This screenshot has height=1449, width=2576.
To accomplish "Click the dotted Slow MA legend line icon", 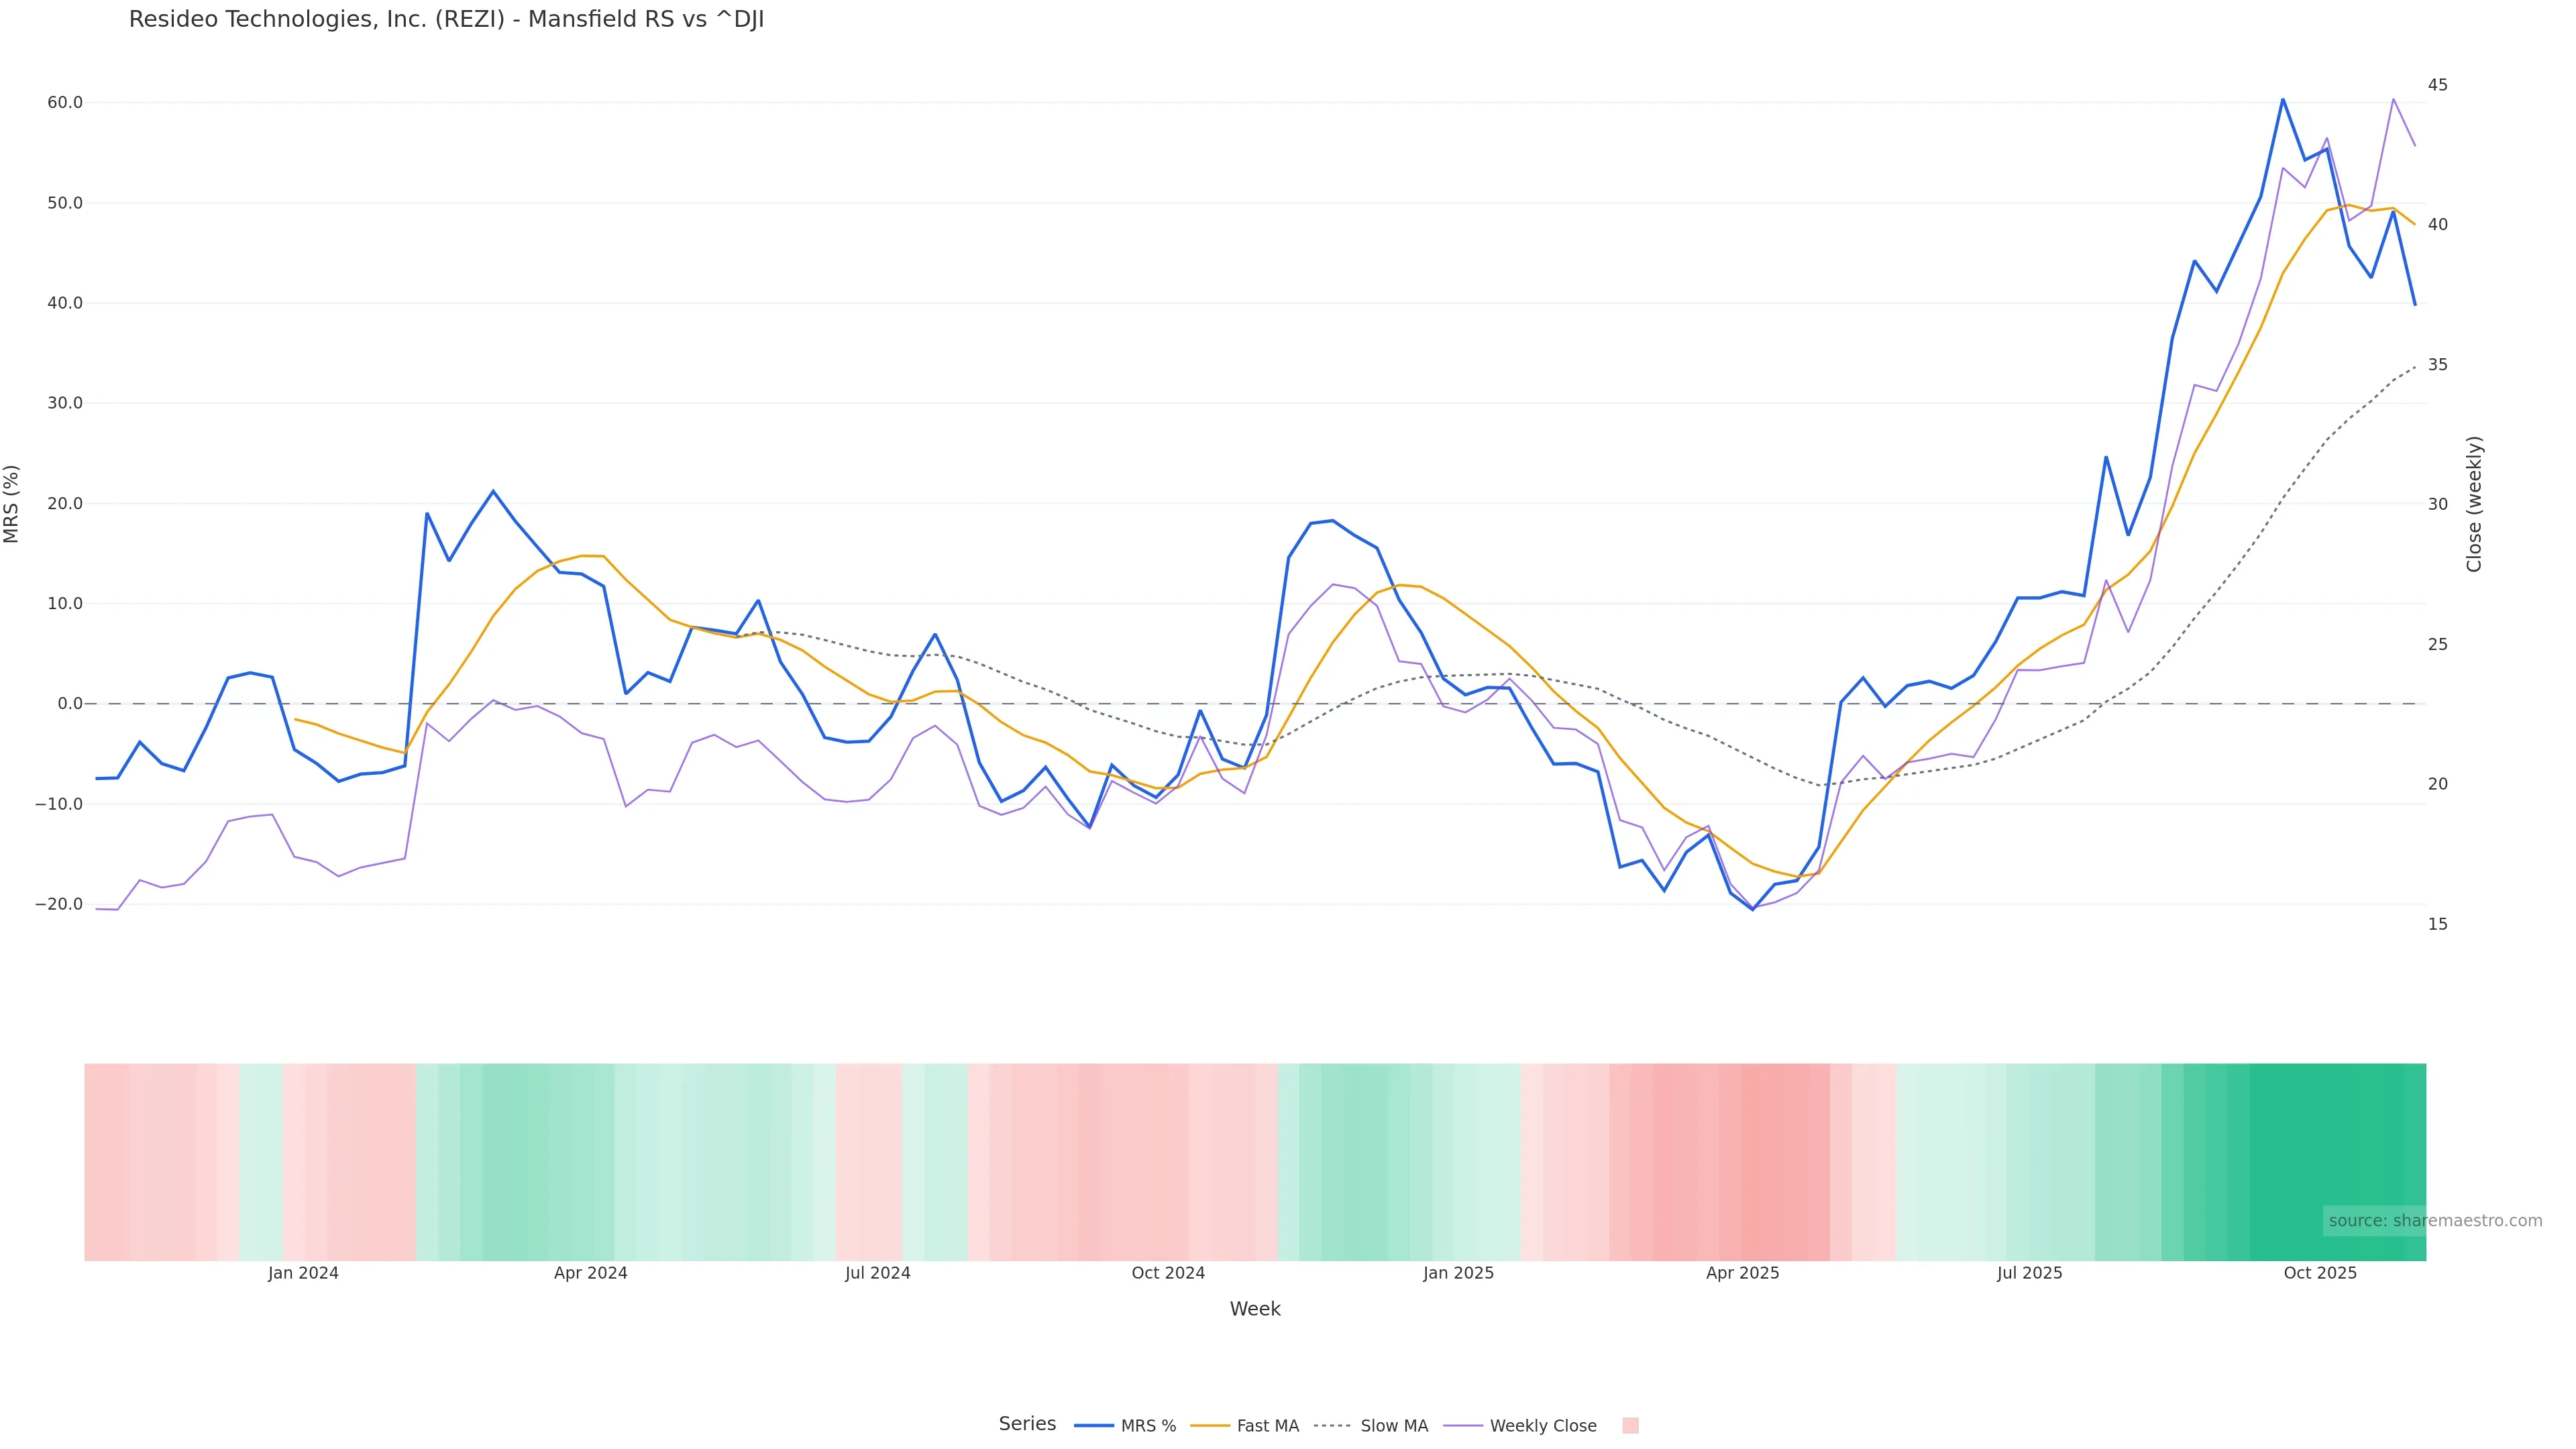I will click(1332, 1426).
